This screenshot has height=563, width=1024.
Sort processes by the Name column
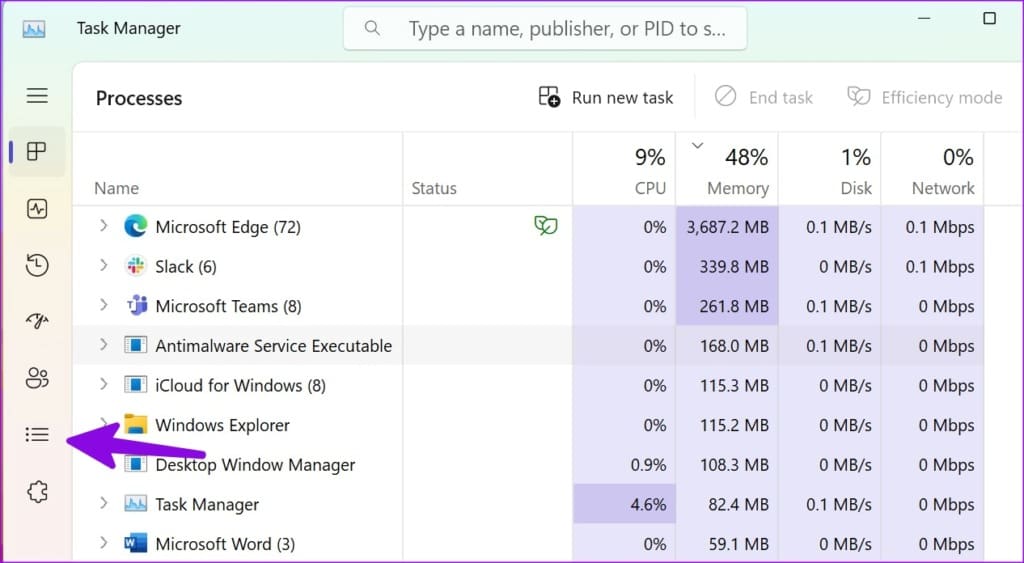[116, 188]
